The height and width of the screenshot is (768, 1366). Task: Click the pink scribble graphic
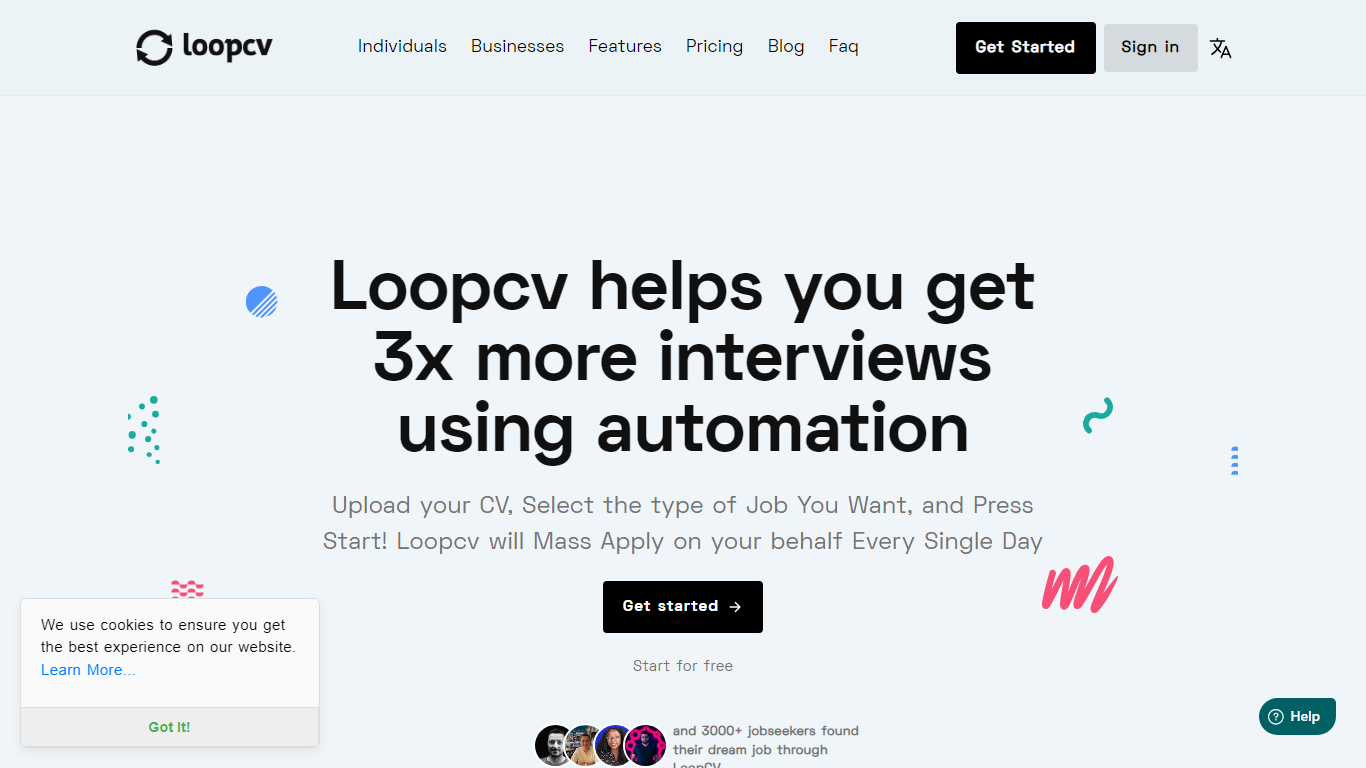click(1079, 584)
